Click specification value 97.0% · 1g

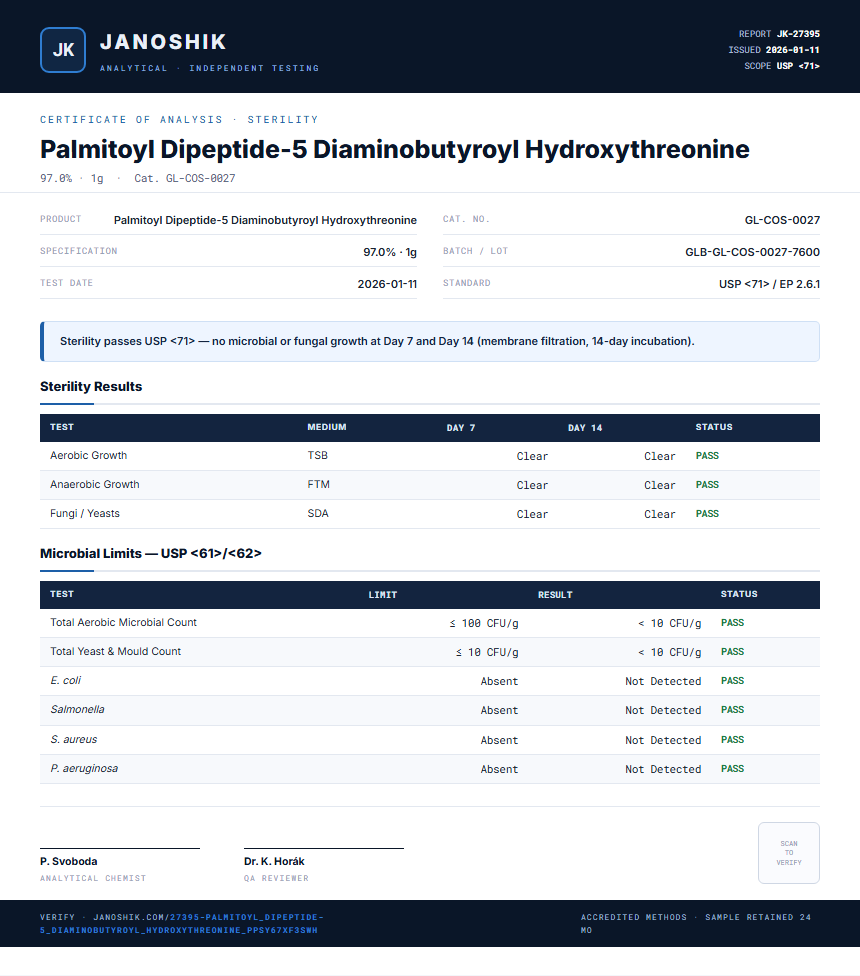[390, 252]
